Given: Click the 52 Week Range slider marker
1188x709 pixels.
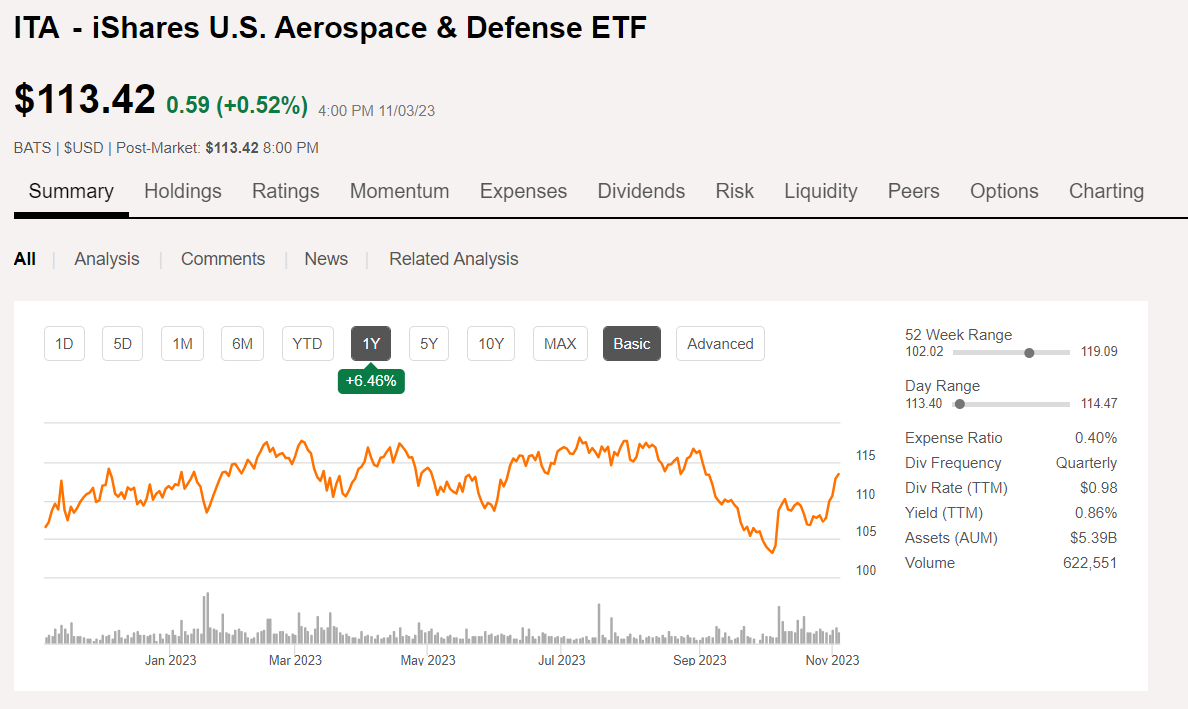Looking at the screenshot, I should tap(1029, 352).
